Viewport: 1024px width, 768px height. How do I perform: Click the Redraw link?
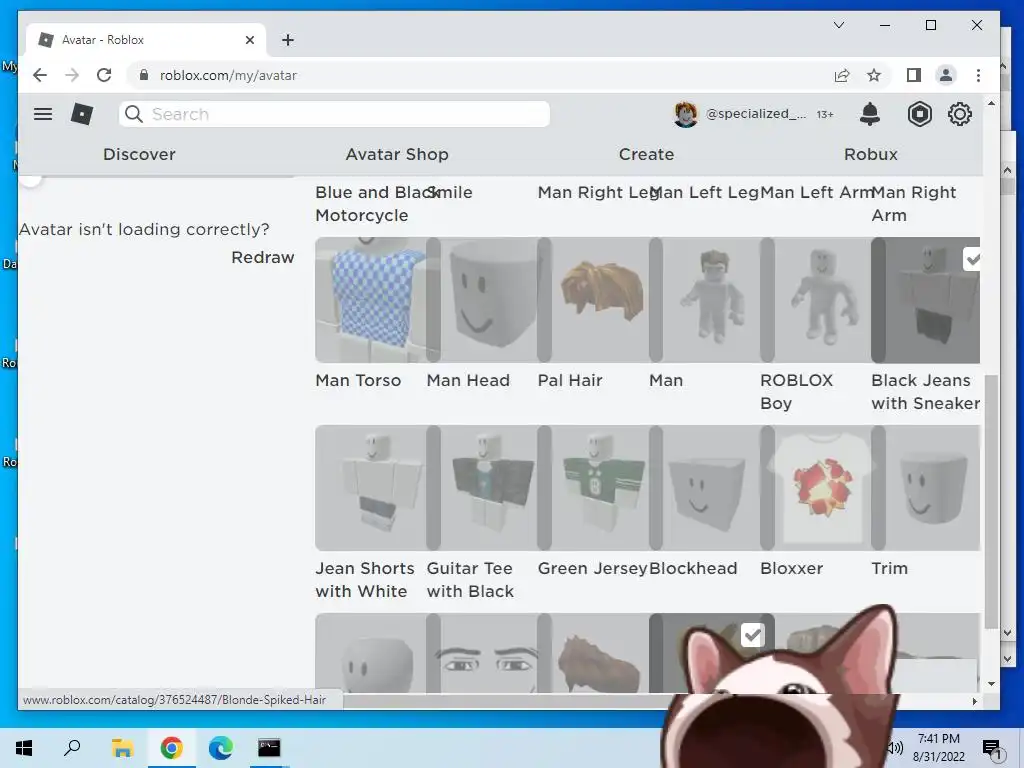tap(263, 257)
